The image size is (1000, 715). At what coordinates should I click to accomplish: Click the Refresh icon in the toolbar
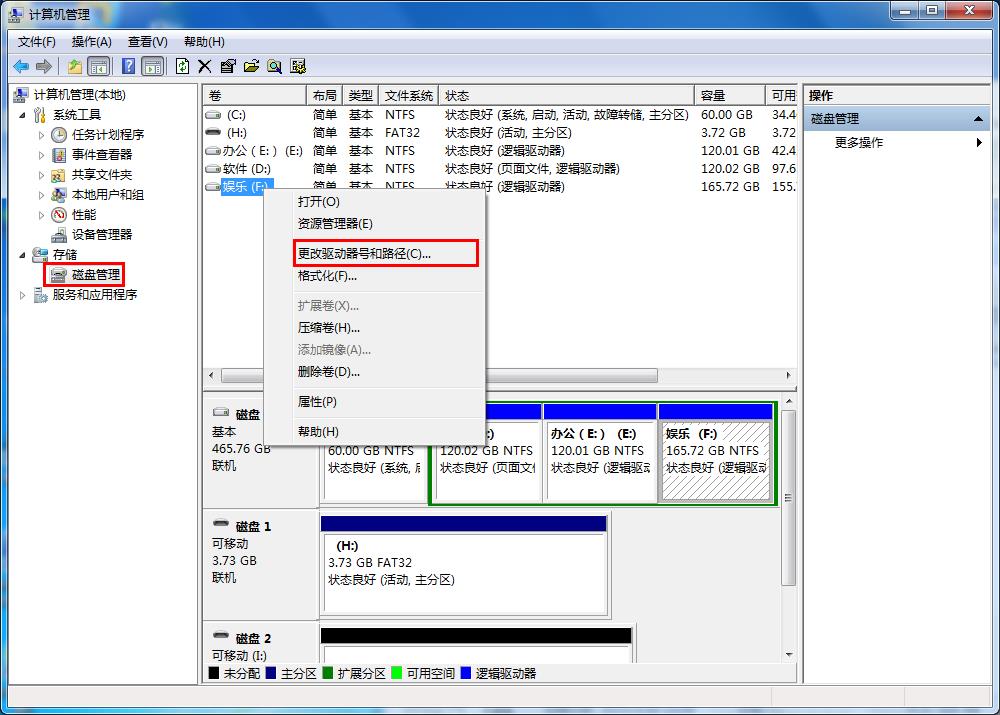182,66
